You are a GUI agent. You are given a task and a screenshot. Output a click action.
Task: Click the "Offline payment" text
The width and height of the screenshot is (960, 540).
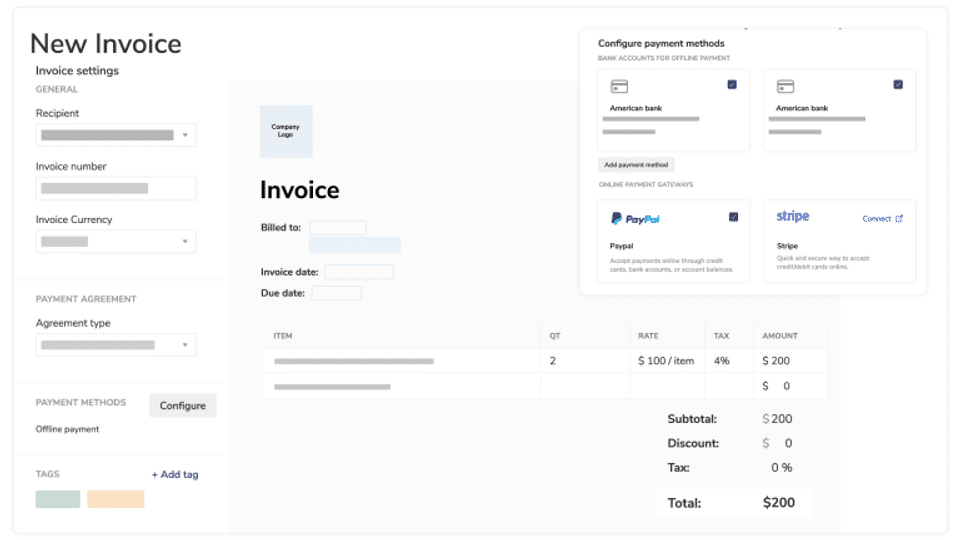click(x=67, y=429)
